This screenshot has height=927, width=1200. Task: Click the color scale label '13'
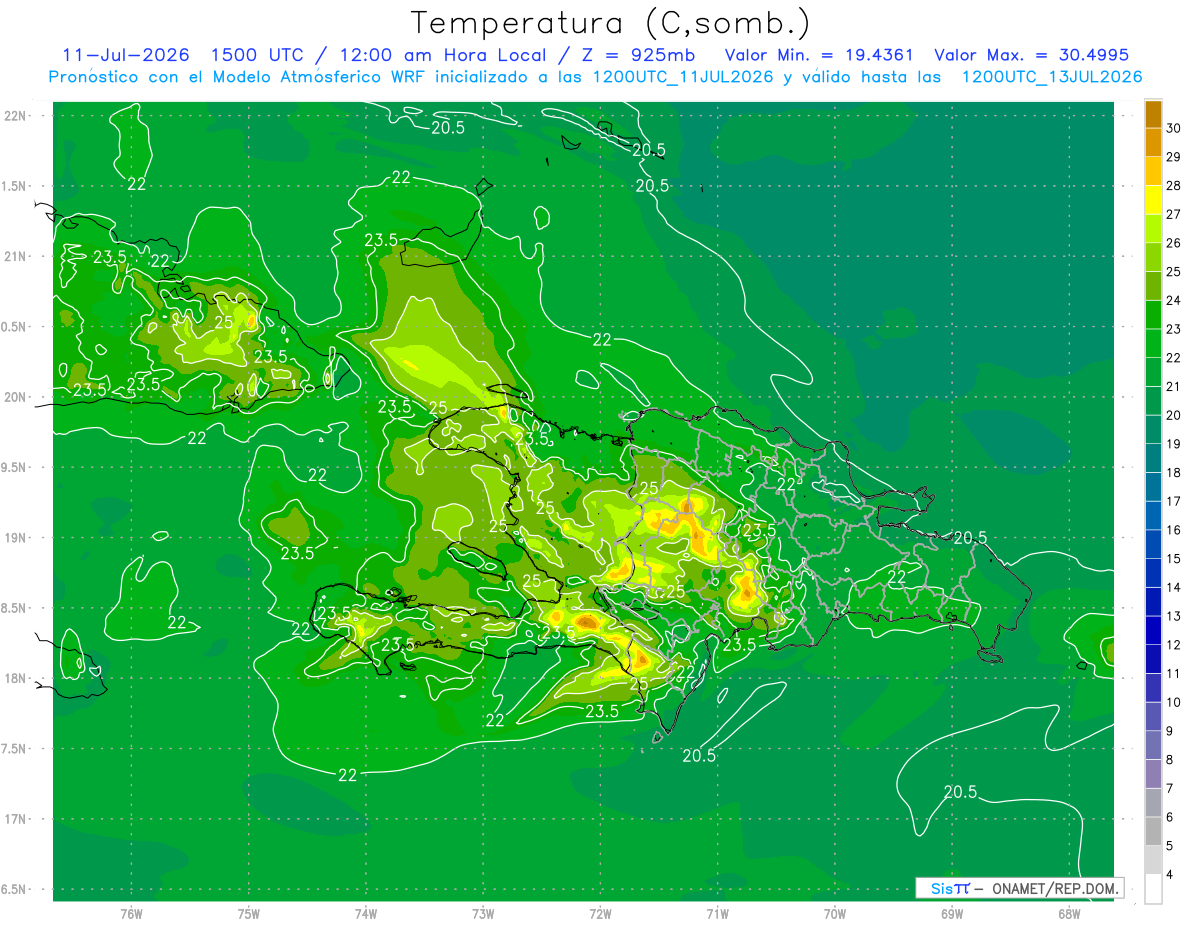1174,616
